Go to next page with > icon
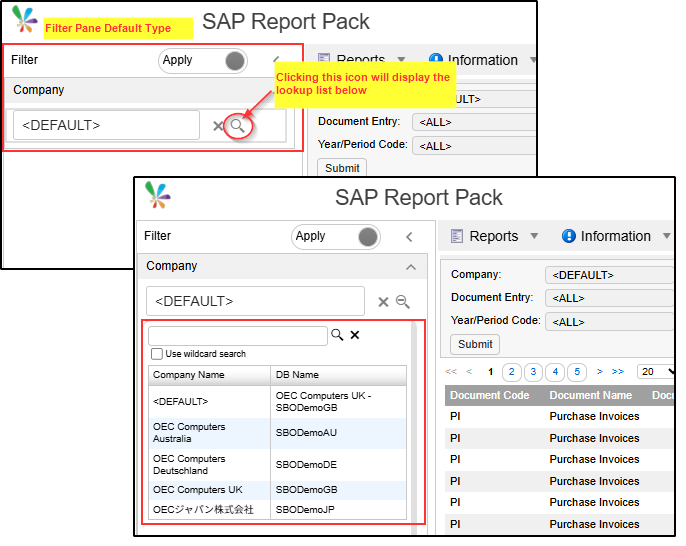Screen dimensions: 686x546 600,372
